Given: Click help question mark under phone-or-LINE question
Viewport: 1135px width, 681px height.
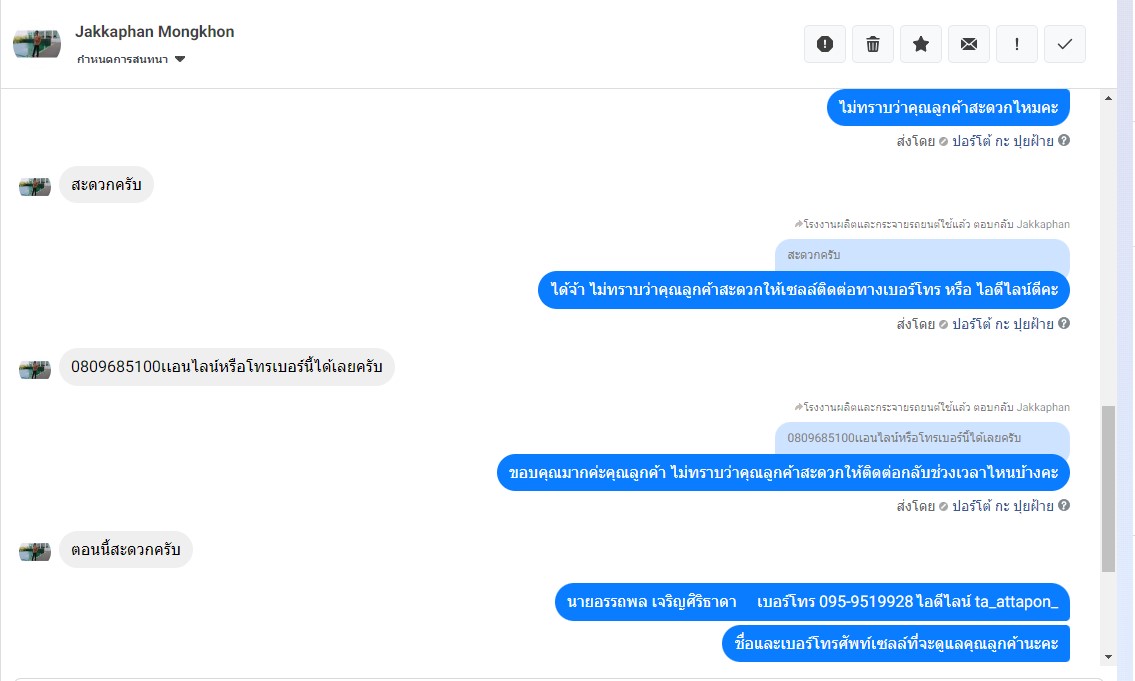Looking at the screenshot, I should pos(1064,323).
